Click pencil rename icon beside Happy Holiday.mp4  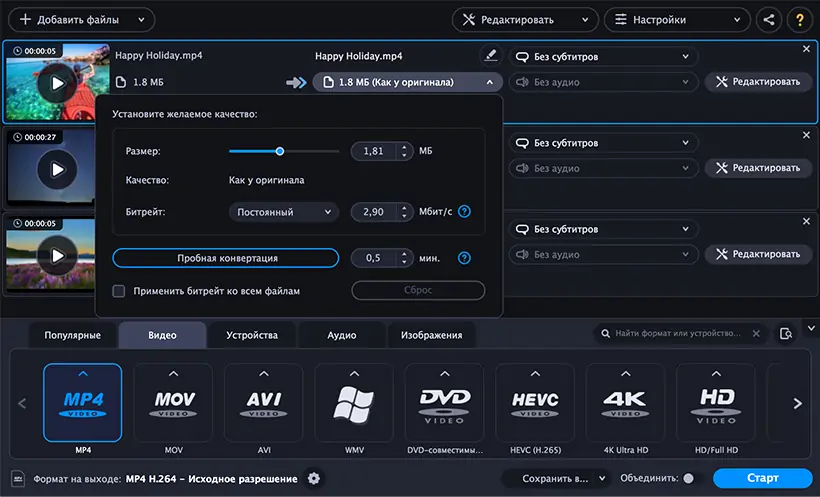coord(491,55)
